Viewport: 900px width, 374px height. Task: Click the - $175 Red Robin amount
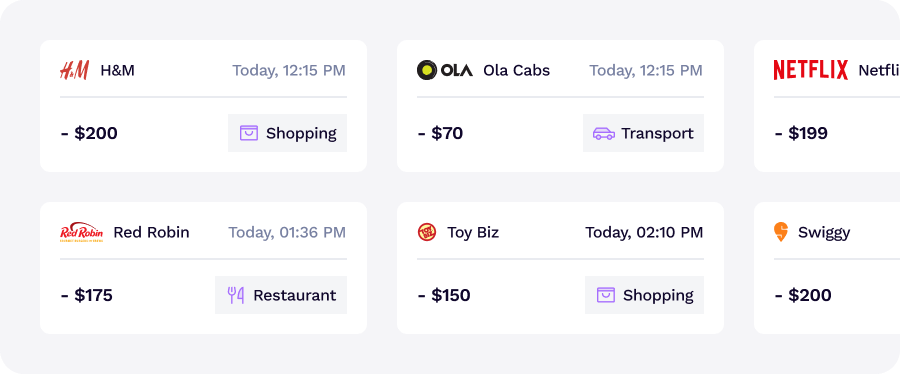point(87,295)
